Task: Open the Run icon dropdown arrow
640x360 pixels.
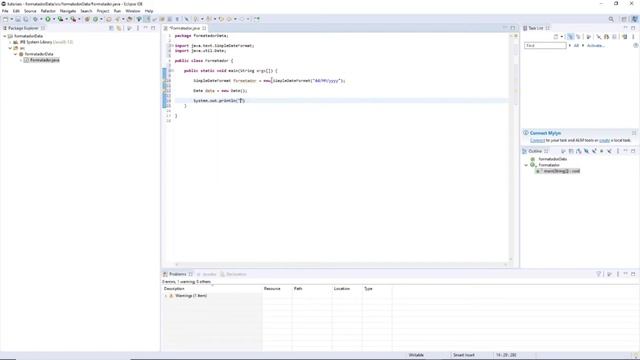Action: coord(53,19)
